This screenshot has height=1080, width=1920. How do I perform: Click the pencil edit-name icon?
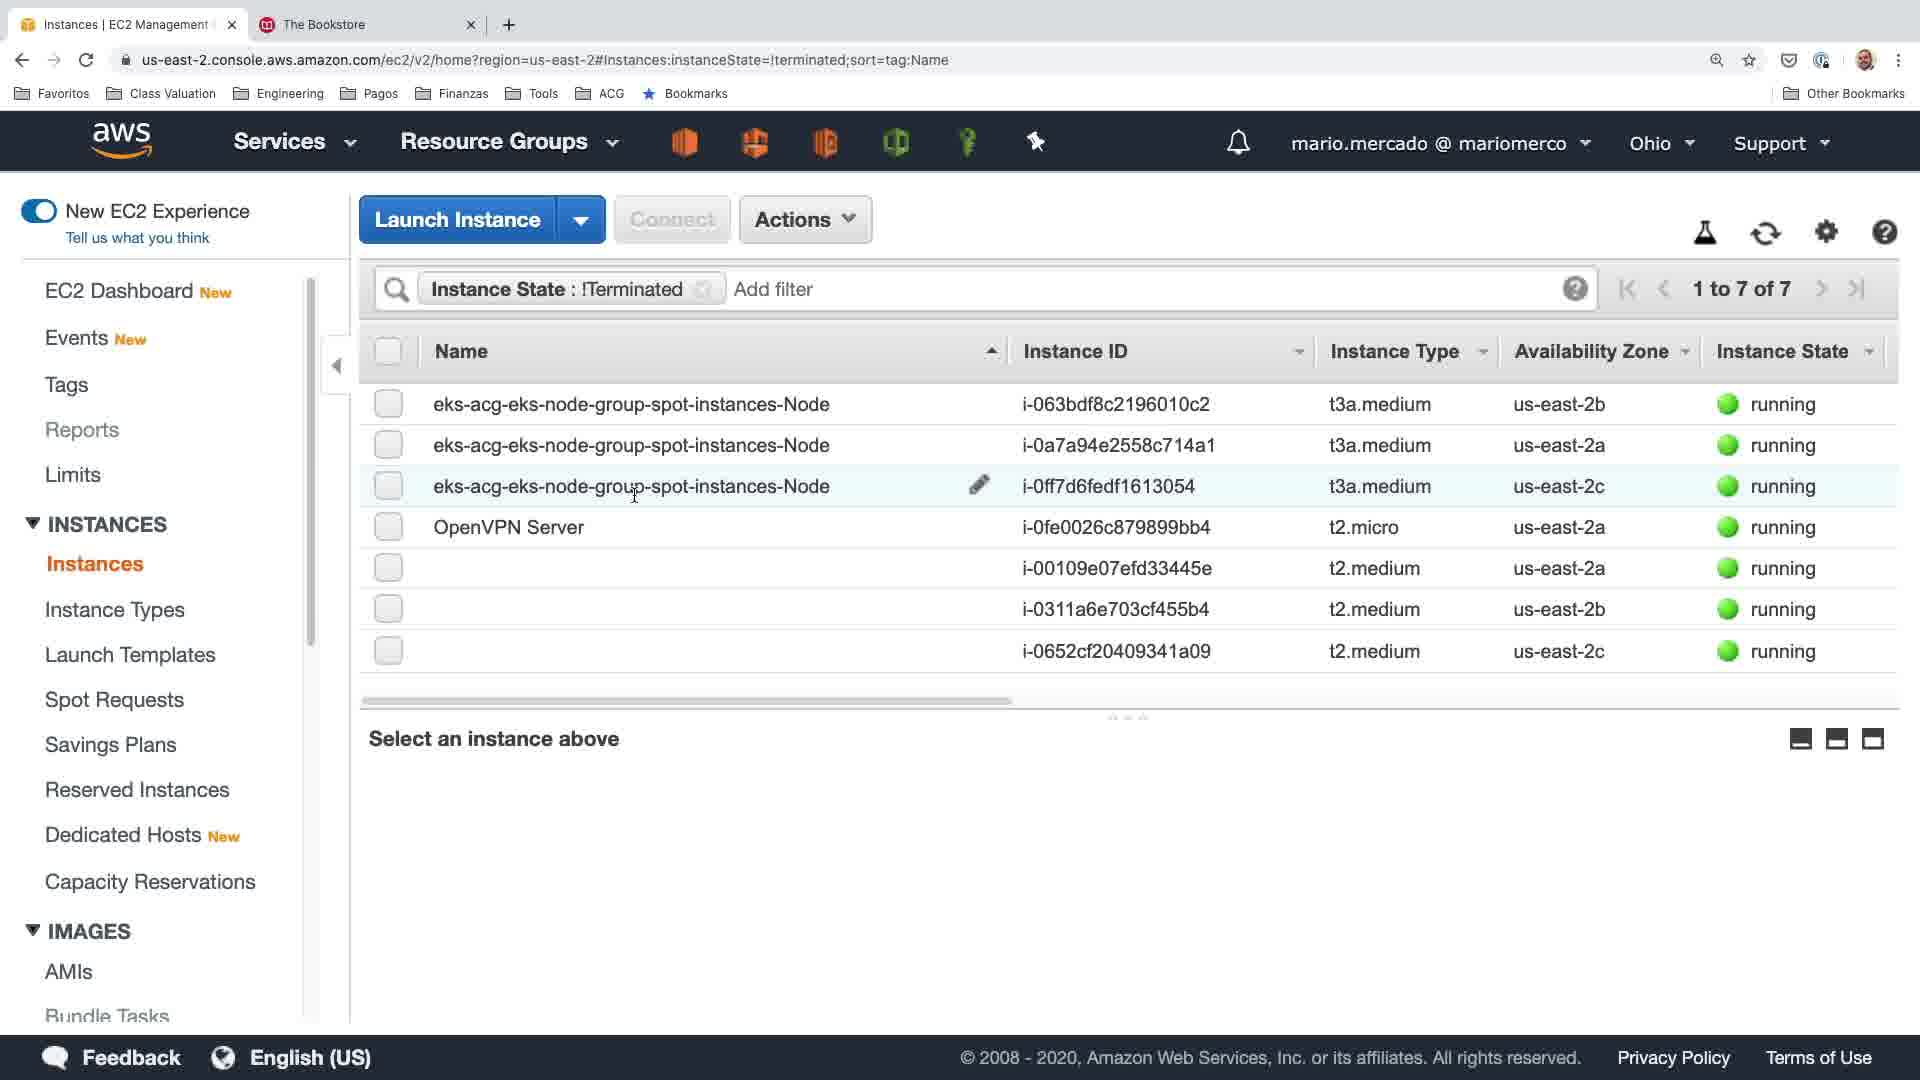coord(979,485)
